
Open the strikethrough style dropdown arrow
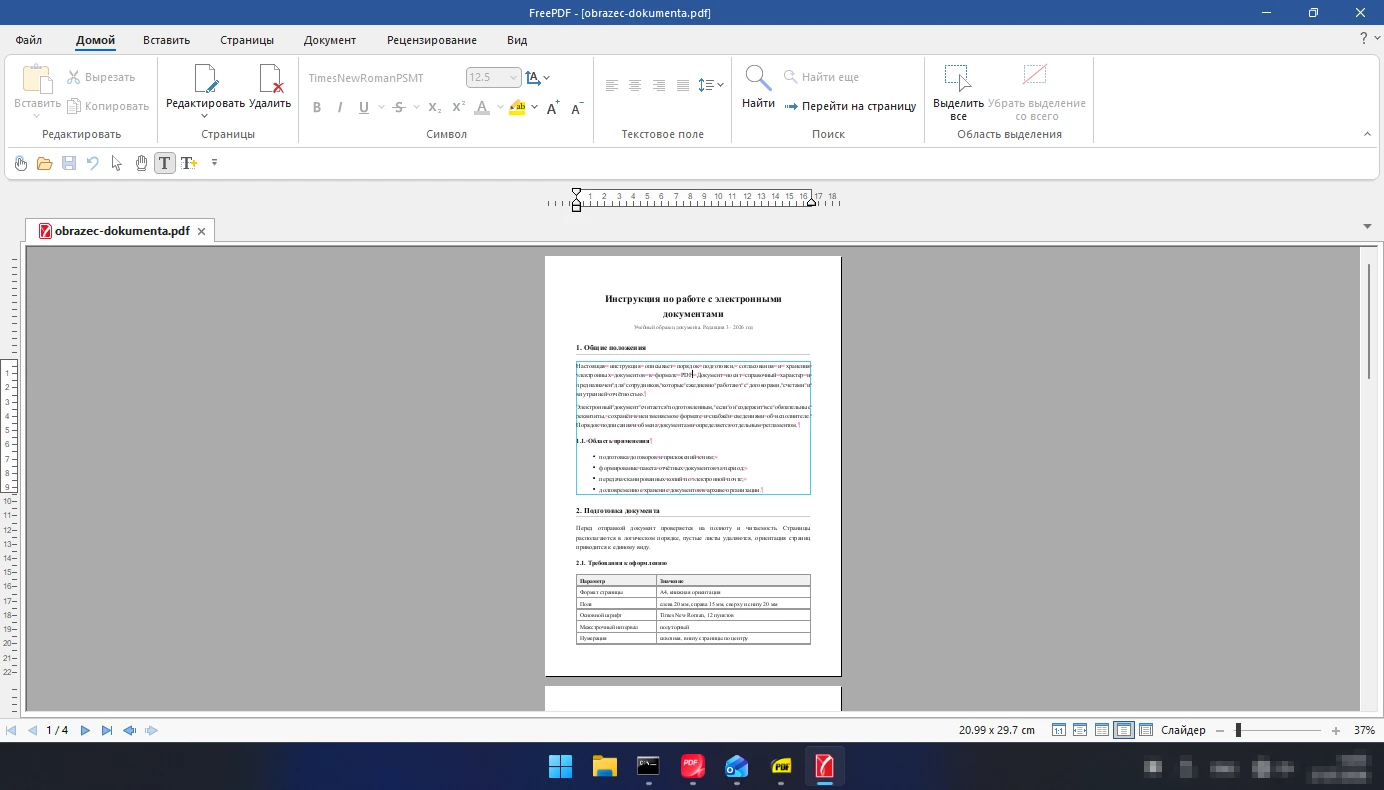tap(415, 108)
